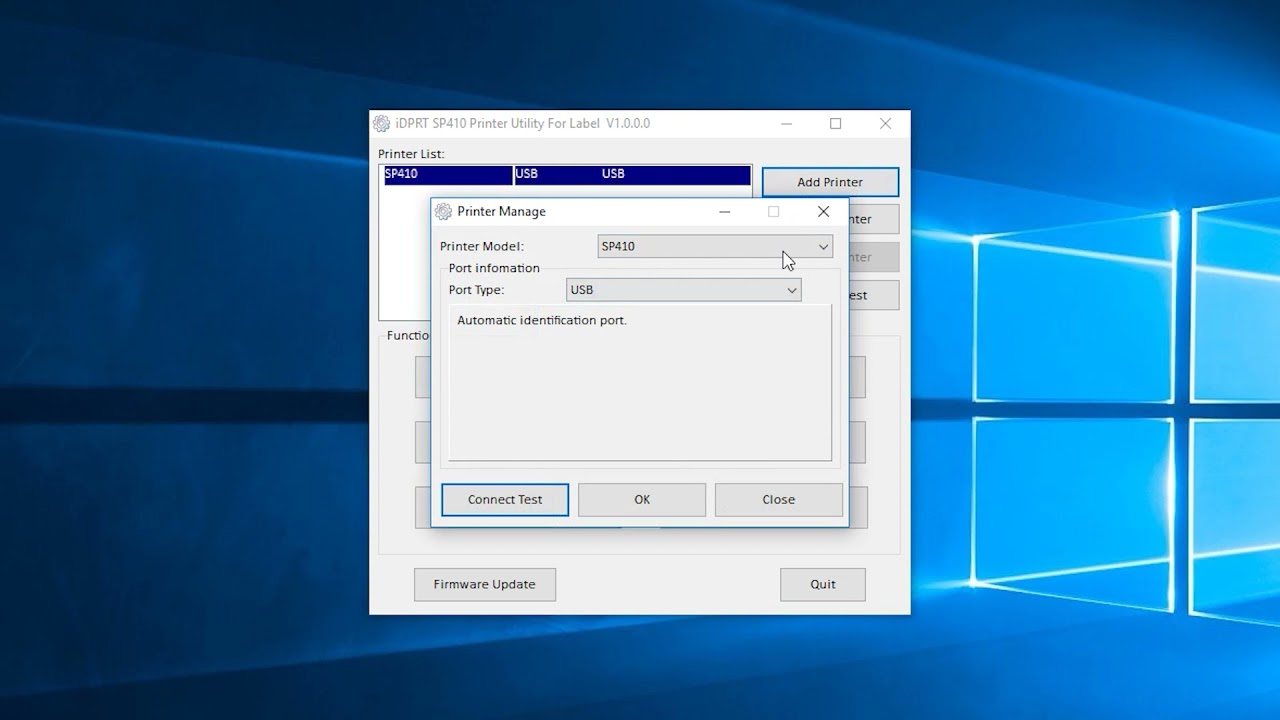
Task: Click the Printer Manage gear icon
Action: point(443,212)
